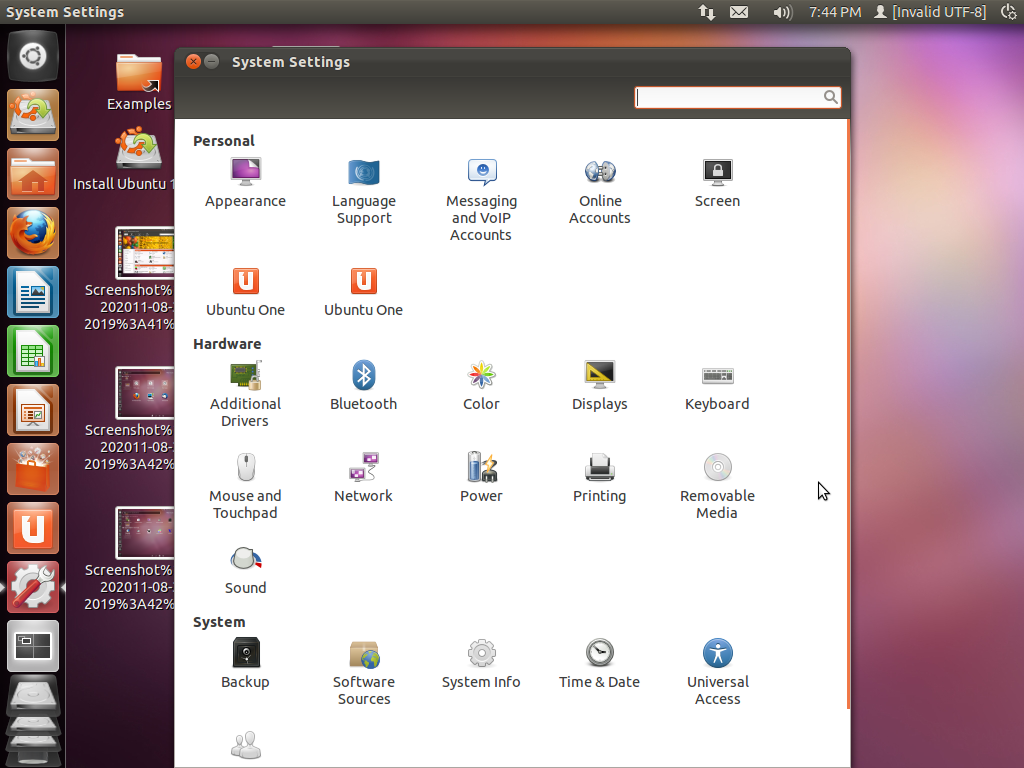Open Power settings
The width and height of the screenshot is (1024, 768).
(x=481, y=478)
